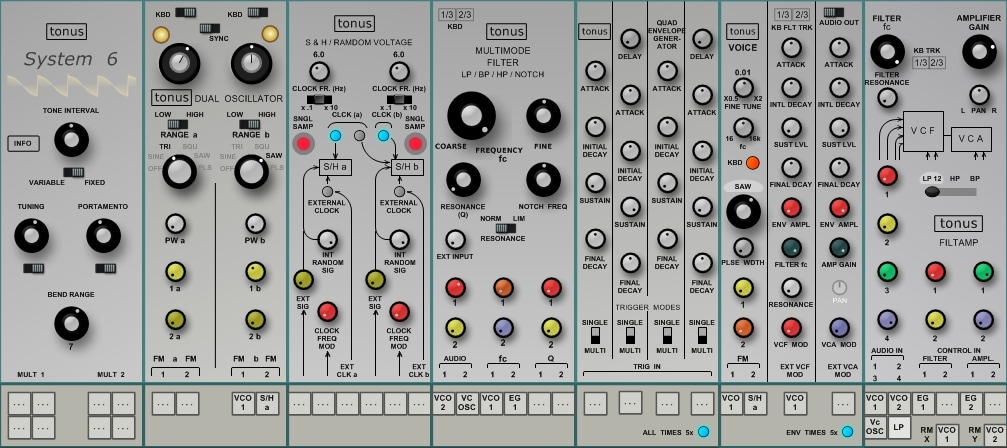This screenshot has height=448, width=1007.
Task: Toggle the oscillator SYNC switch
Action: (x=209, y=28)
